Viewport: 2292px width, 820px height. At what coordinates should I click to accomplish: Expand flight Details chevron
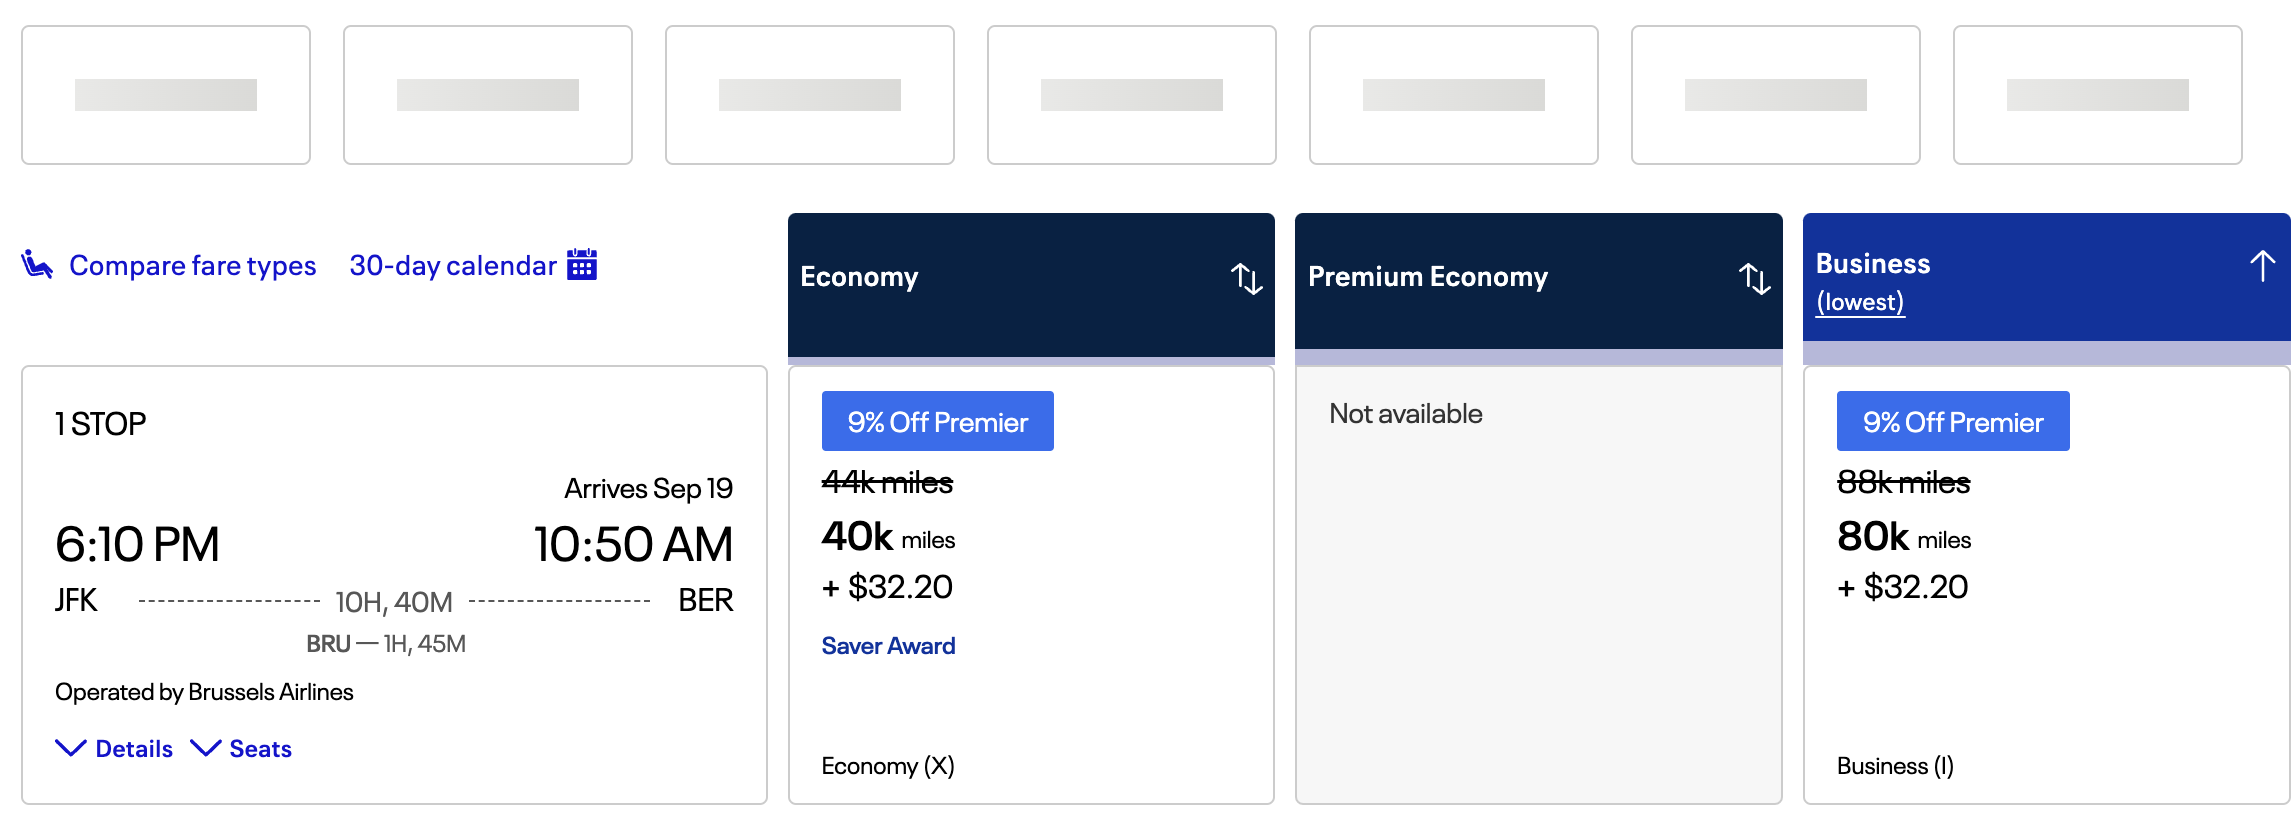coord(70,748)
